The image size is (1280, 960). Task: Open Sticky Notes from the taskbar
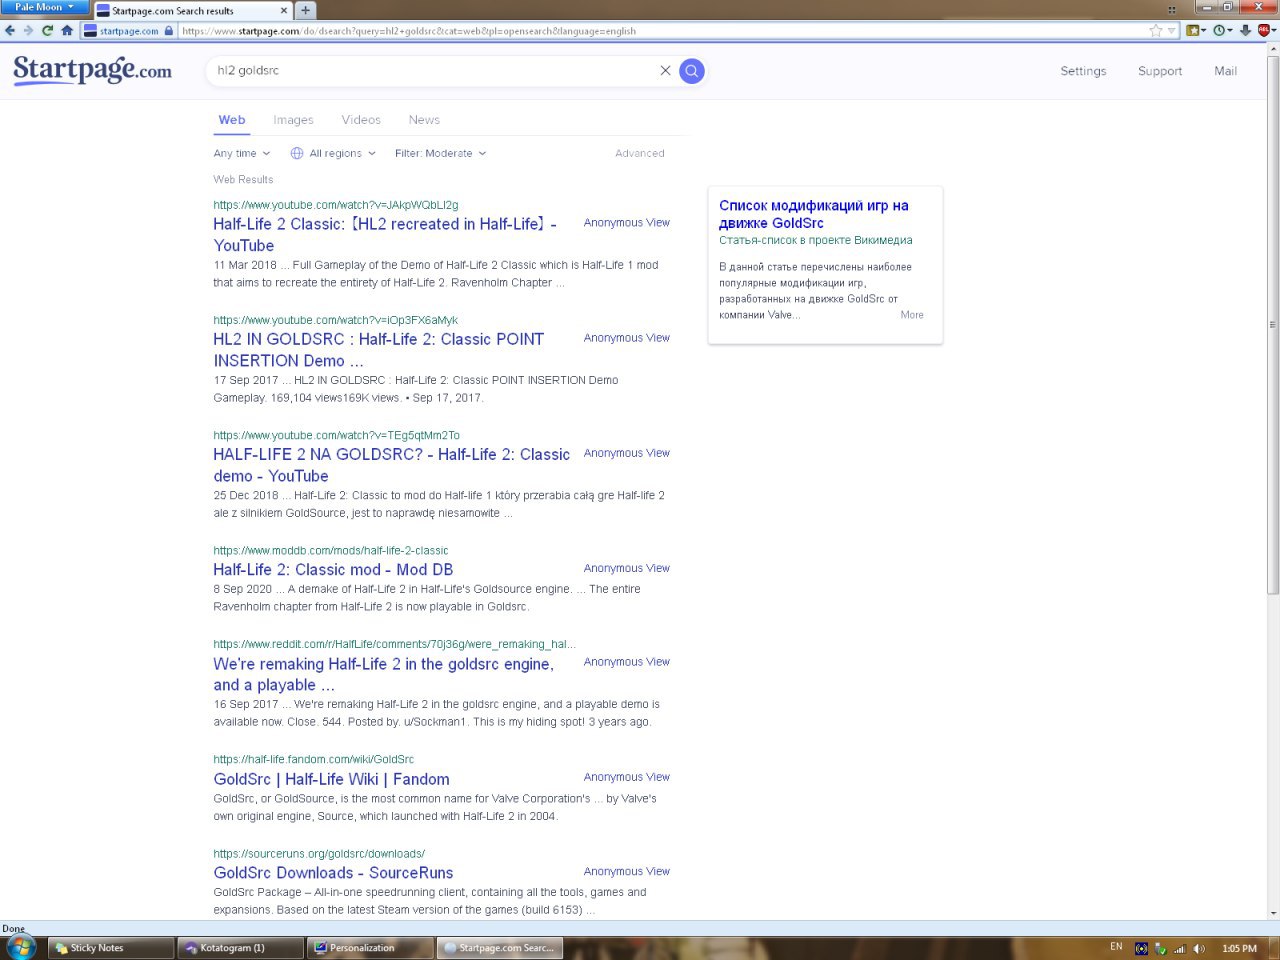click(x=111, y=948)
